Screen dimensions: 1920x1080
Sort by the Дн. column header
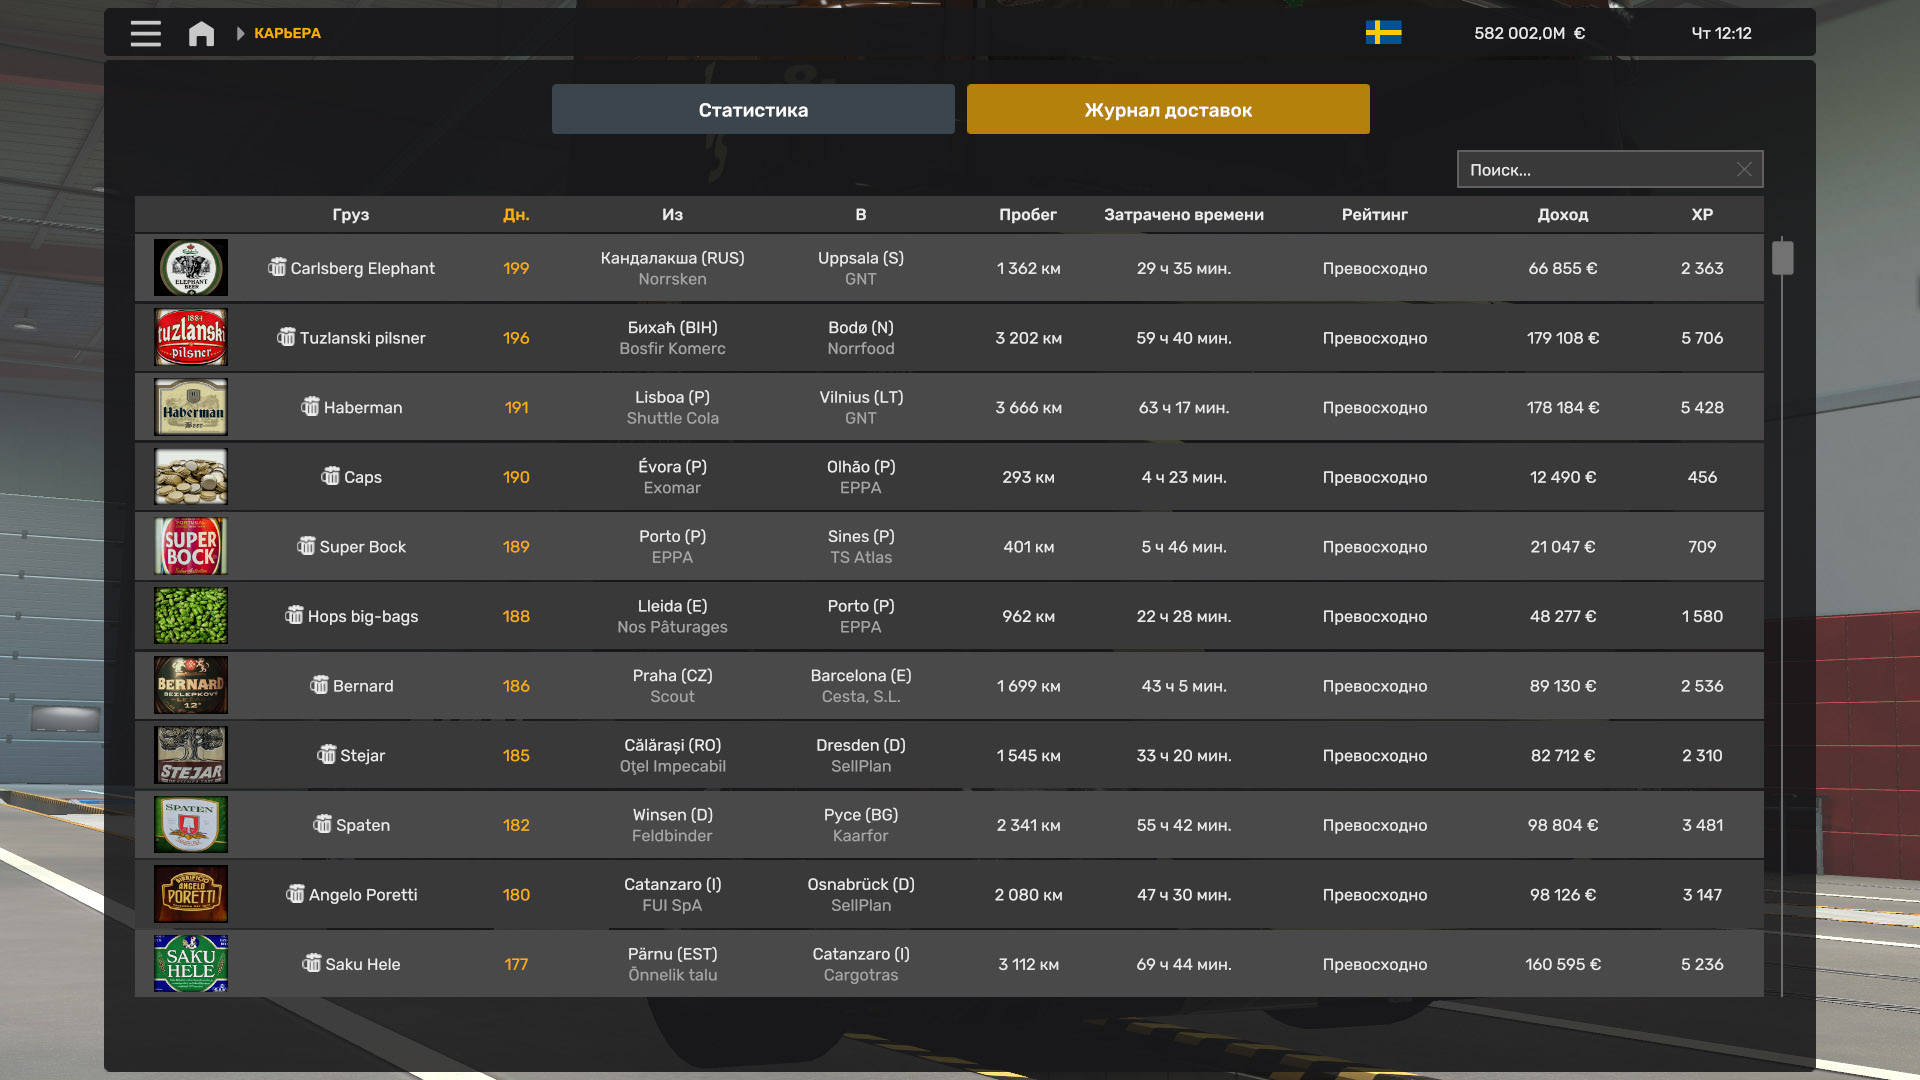coord(516,214)
